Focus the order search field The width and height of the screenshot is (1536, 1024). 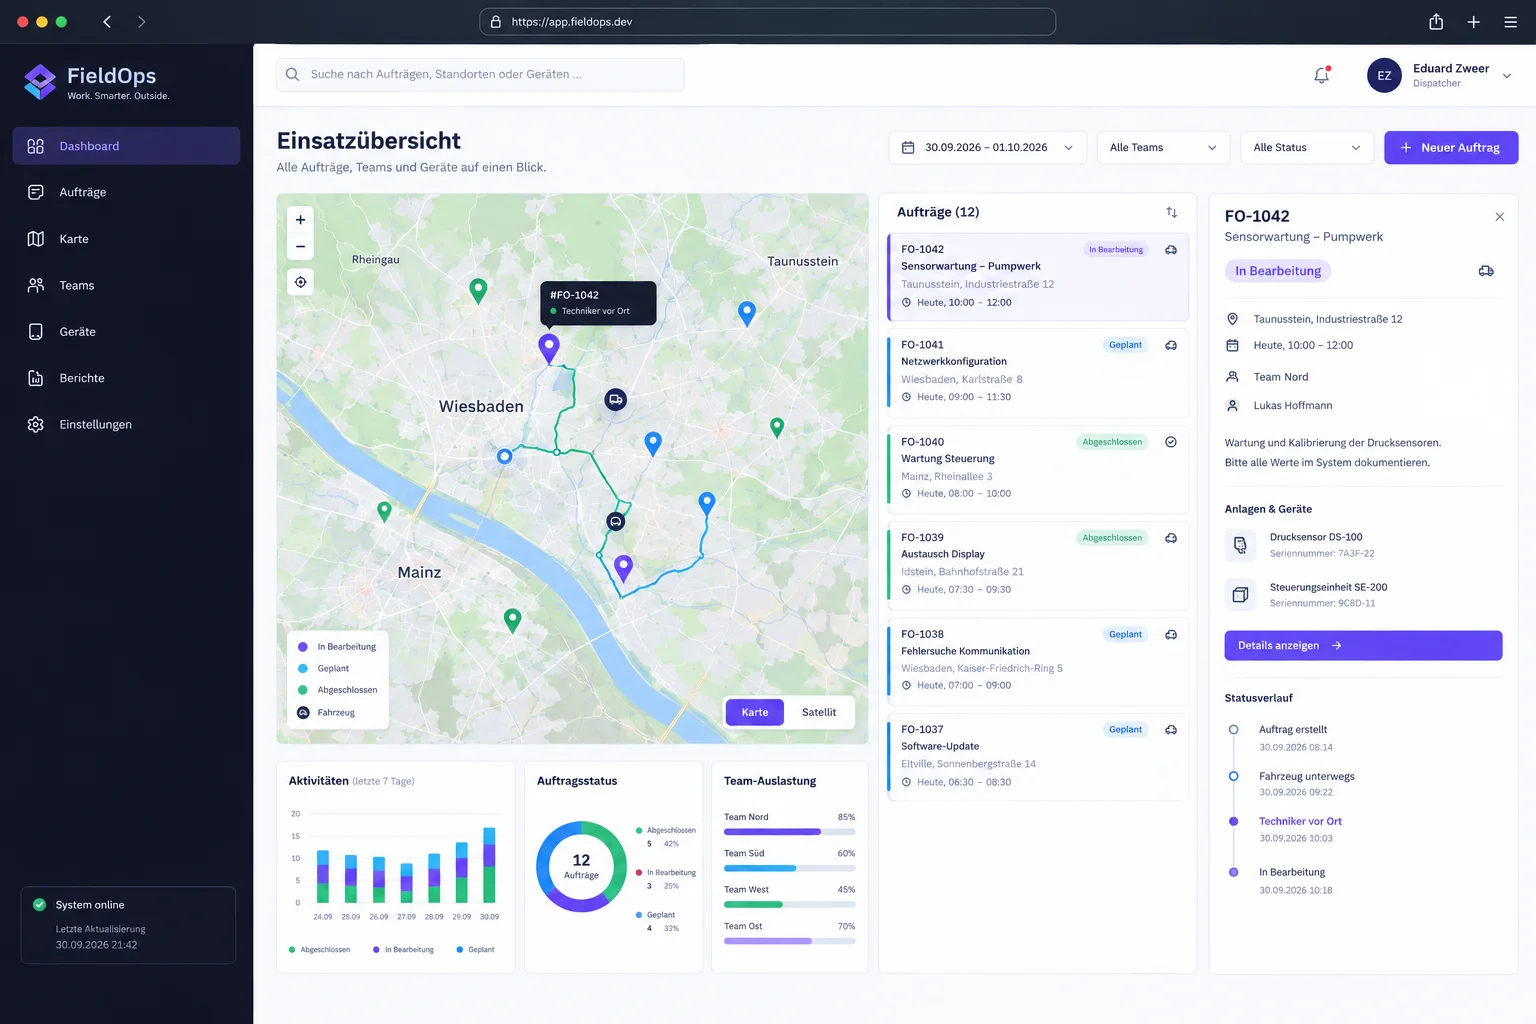pyautogui.click(x=480, y=75)
